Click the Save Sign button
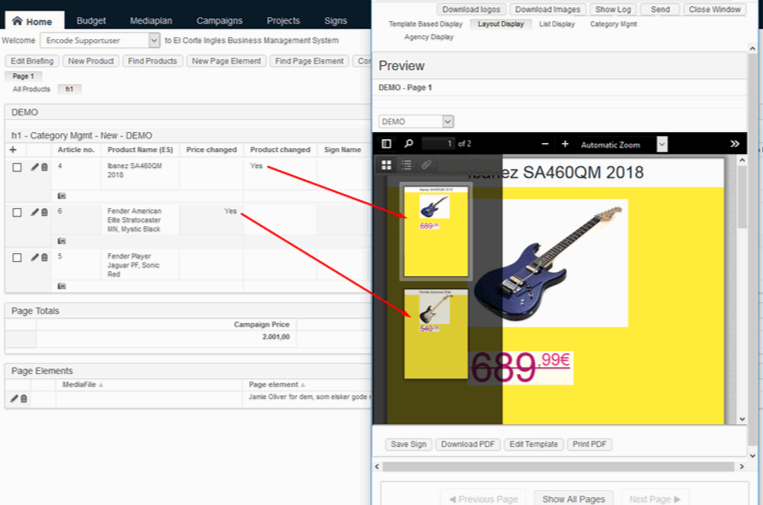The height and width of the screenshot is (505, 763). [408, 444]
